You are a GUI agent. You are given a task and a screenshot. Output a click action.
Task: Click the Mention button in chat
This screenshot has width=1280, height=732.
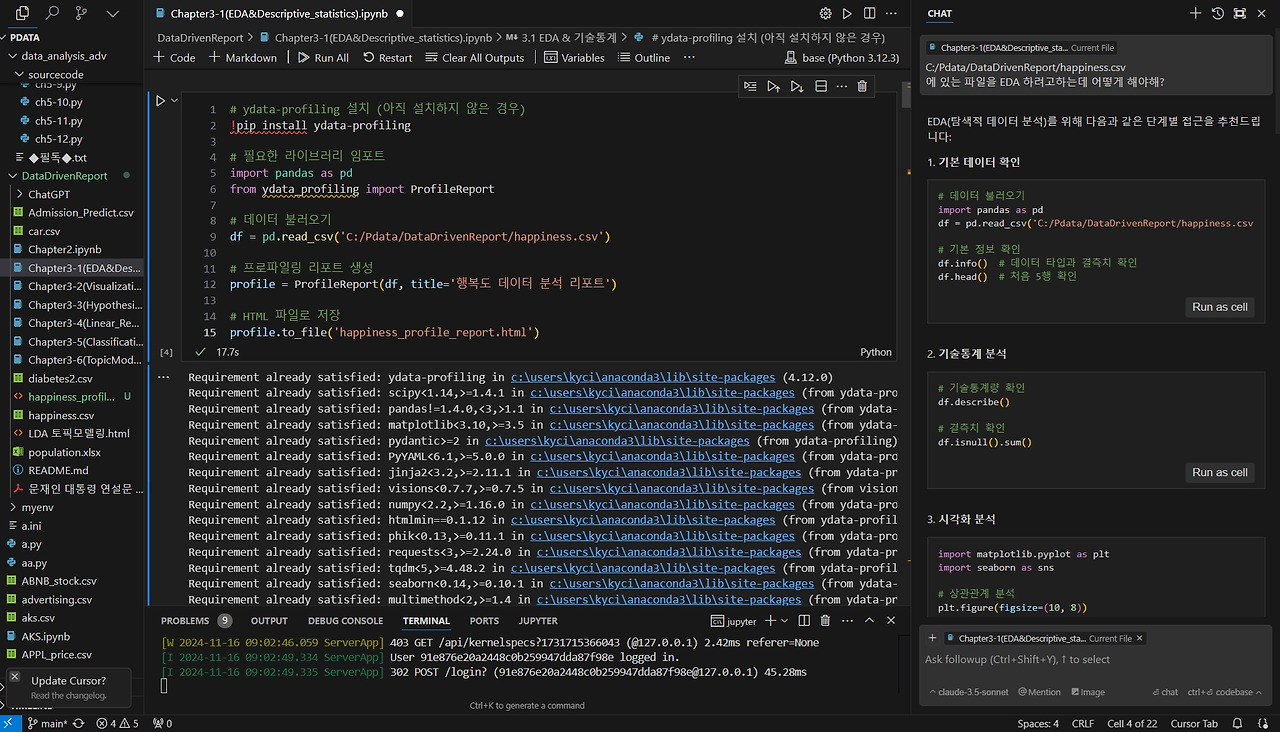point(1039,692)
